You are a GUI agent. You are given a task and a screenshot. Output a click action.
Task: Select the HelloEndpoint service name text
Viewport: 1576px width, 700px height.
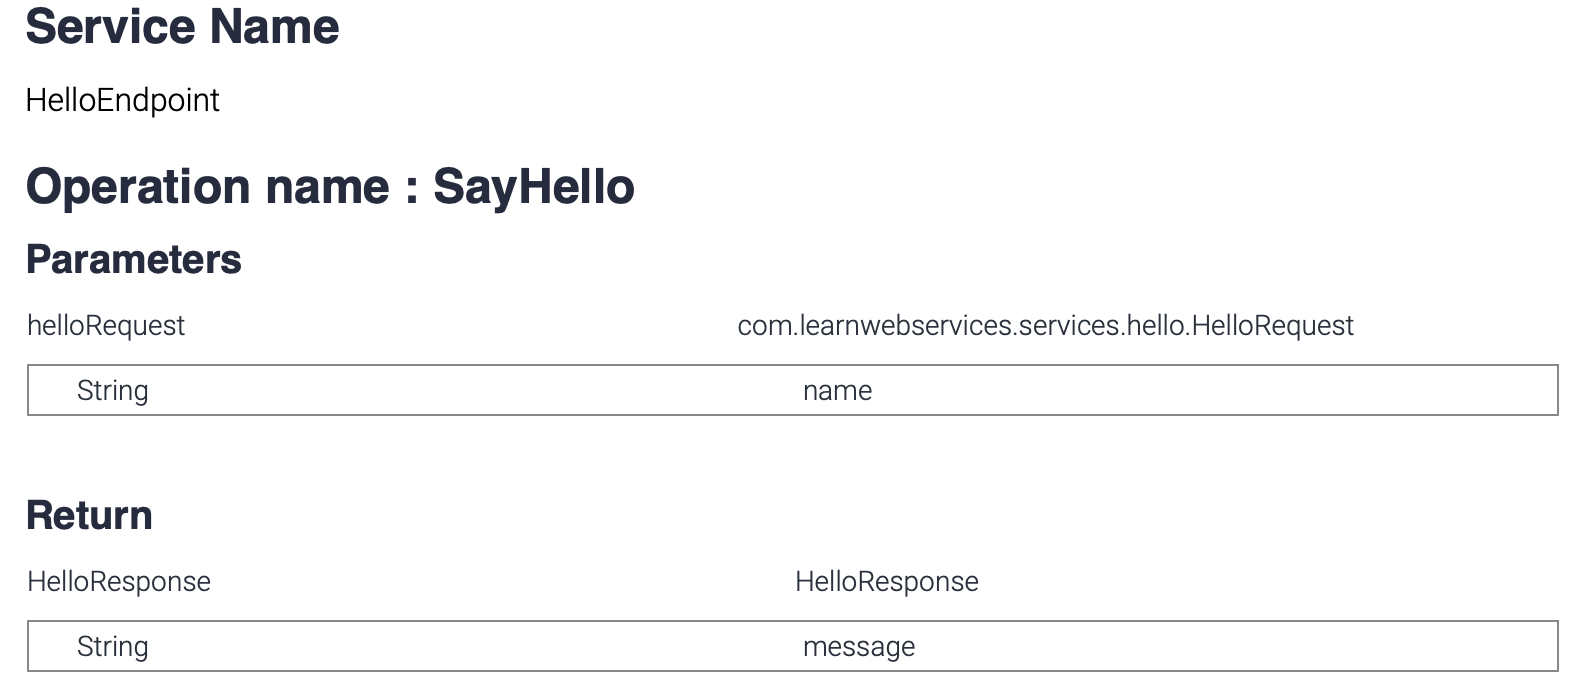pyautogui.click(x=122, y=100)
